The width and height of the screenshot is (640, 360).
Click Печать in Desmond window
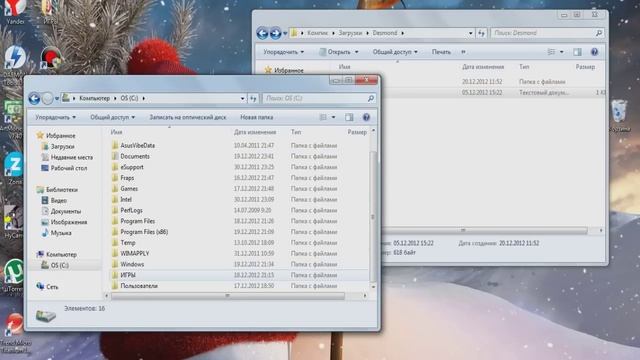(441, 52)
